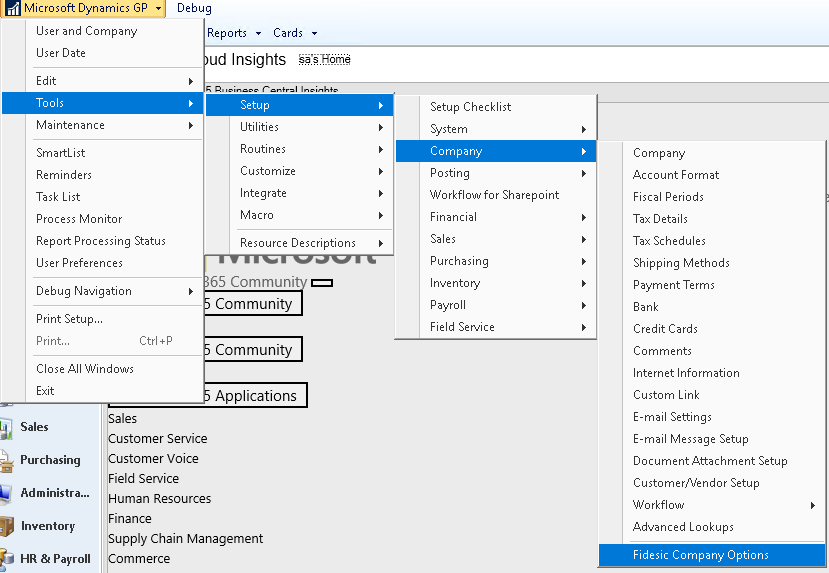Expand the Inventory setup submenu item

pyautogui.click(x=496, y=283)
